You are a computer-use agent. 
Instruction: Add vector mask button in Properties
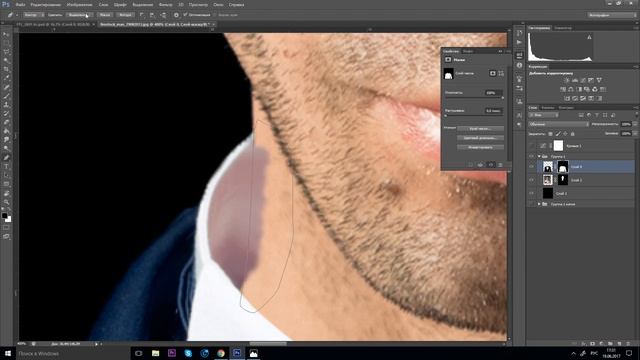(501, 73)
